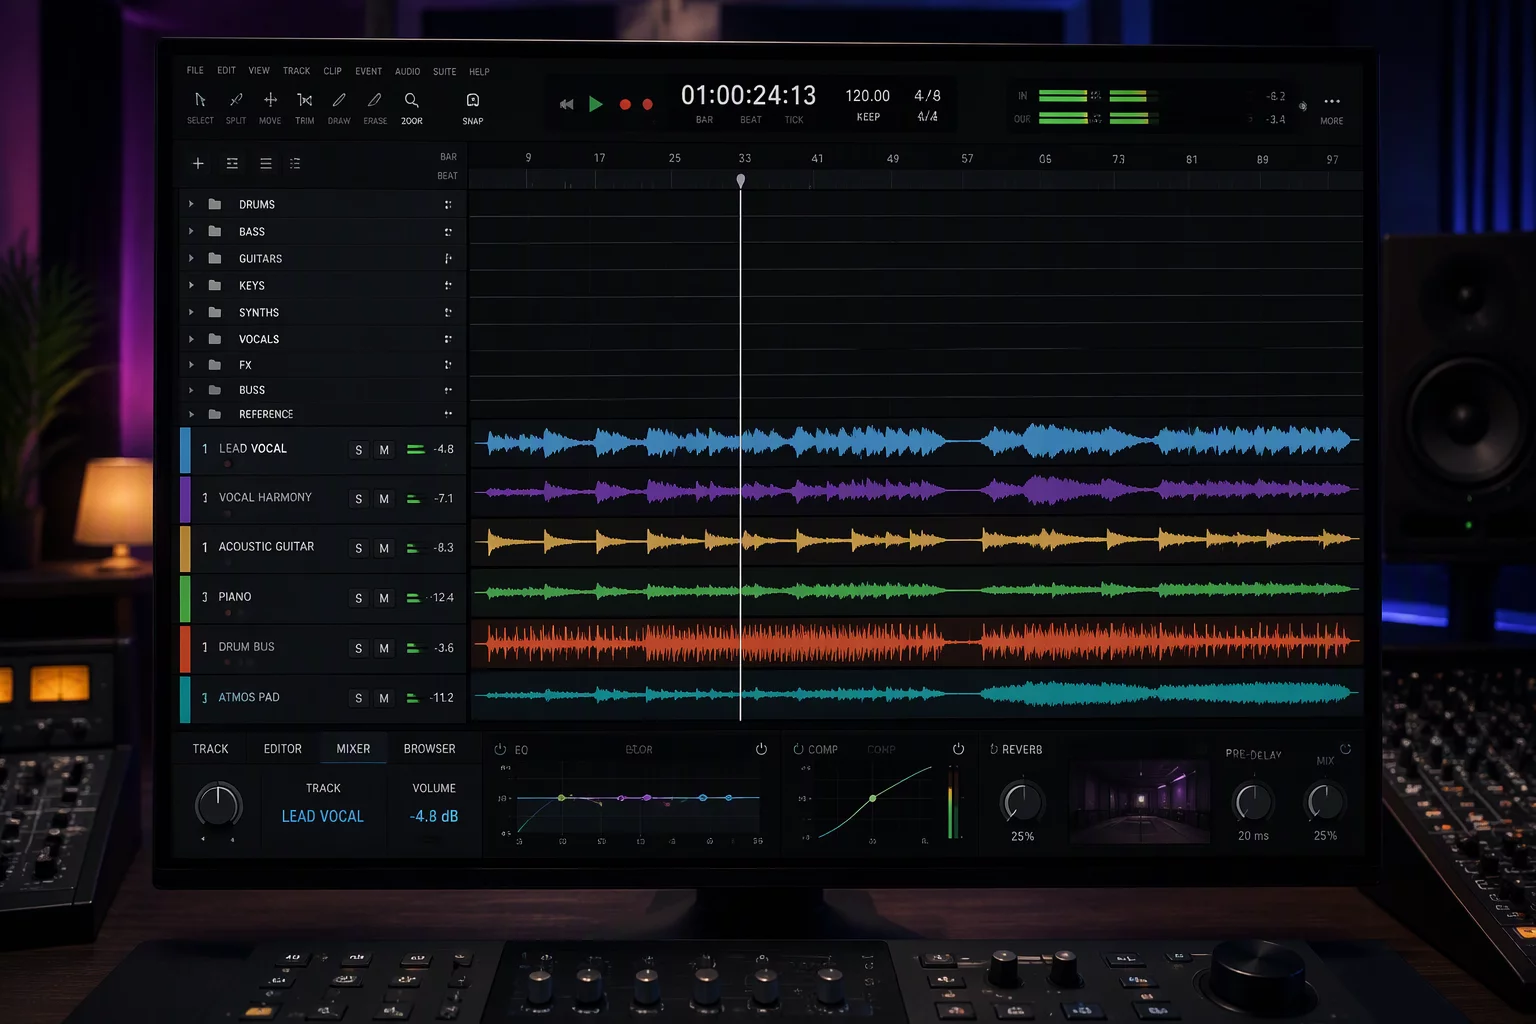
Task: Solo the Lead Vocal track
Action: (359, 450)
